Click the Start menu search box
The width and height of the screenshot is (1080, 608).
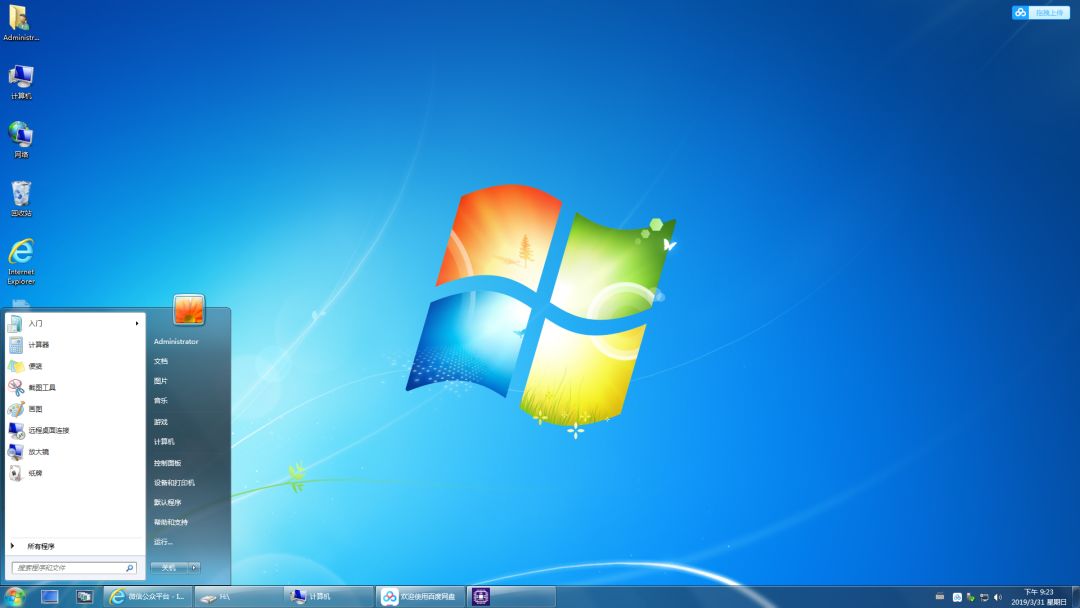coord(70,566)
